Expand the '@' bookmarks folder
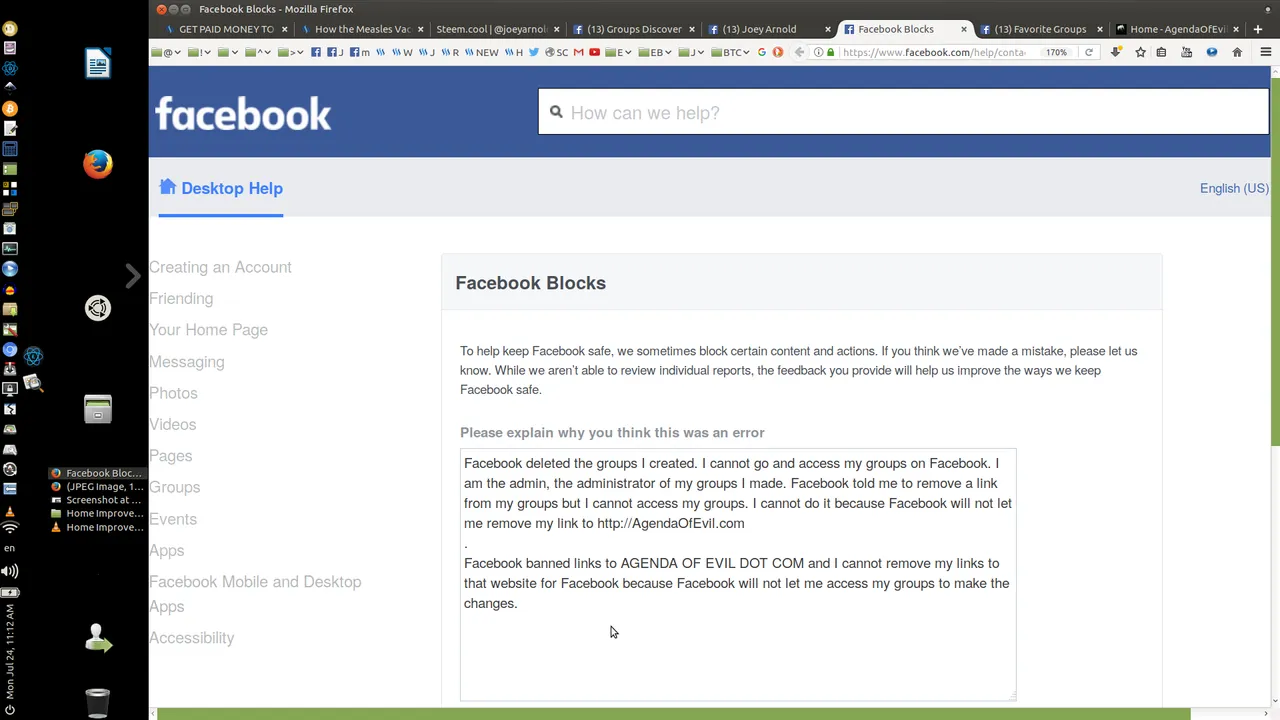The image size is (1280, 720). [166, 52]
